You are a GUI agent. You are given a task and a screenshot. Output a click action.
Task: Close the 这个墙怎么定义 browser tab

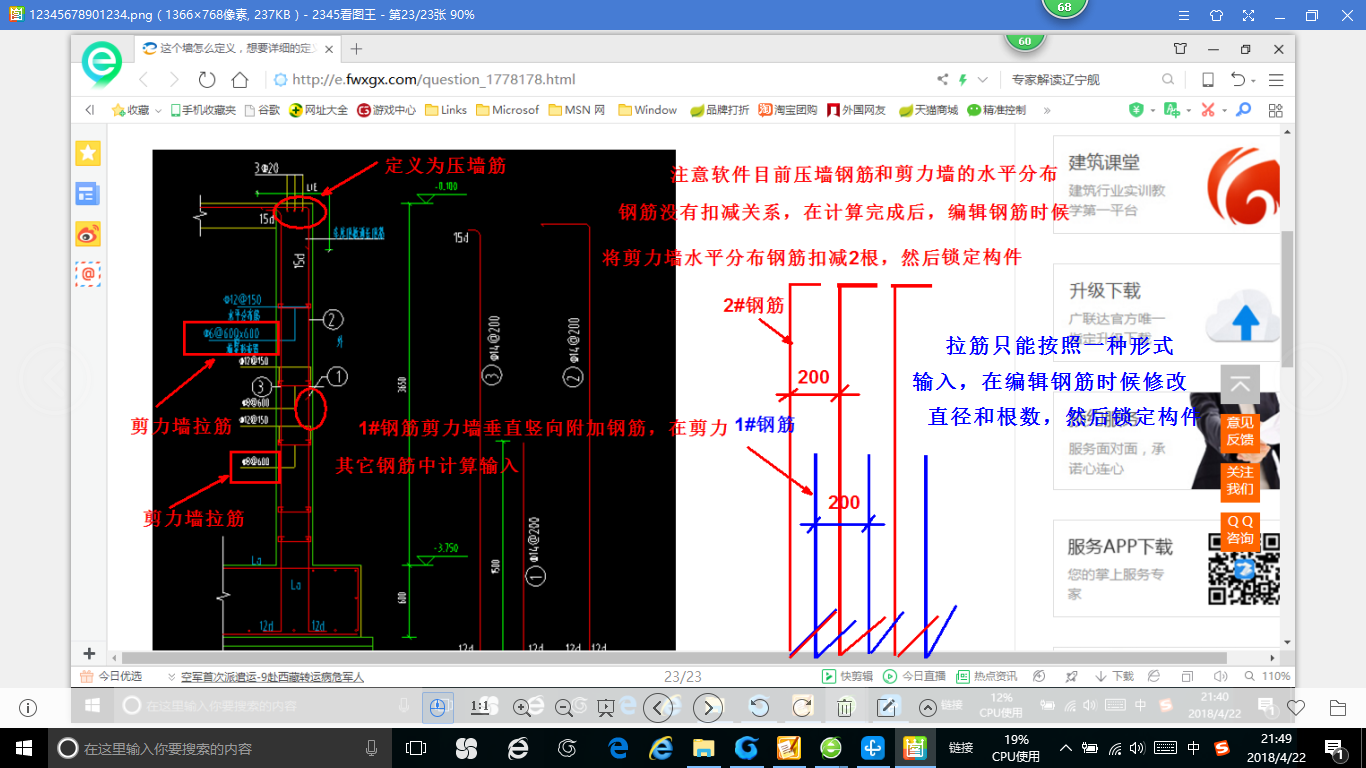pos(331,48)
